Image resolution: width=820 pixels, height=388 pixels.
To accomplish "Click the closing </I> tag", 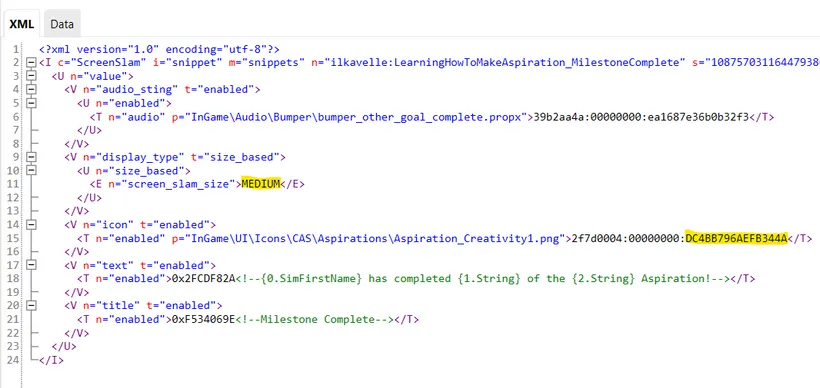I will (52, 360).
